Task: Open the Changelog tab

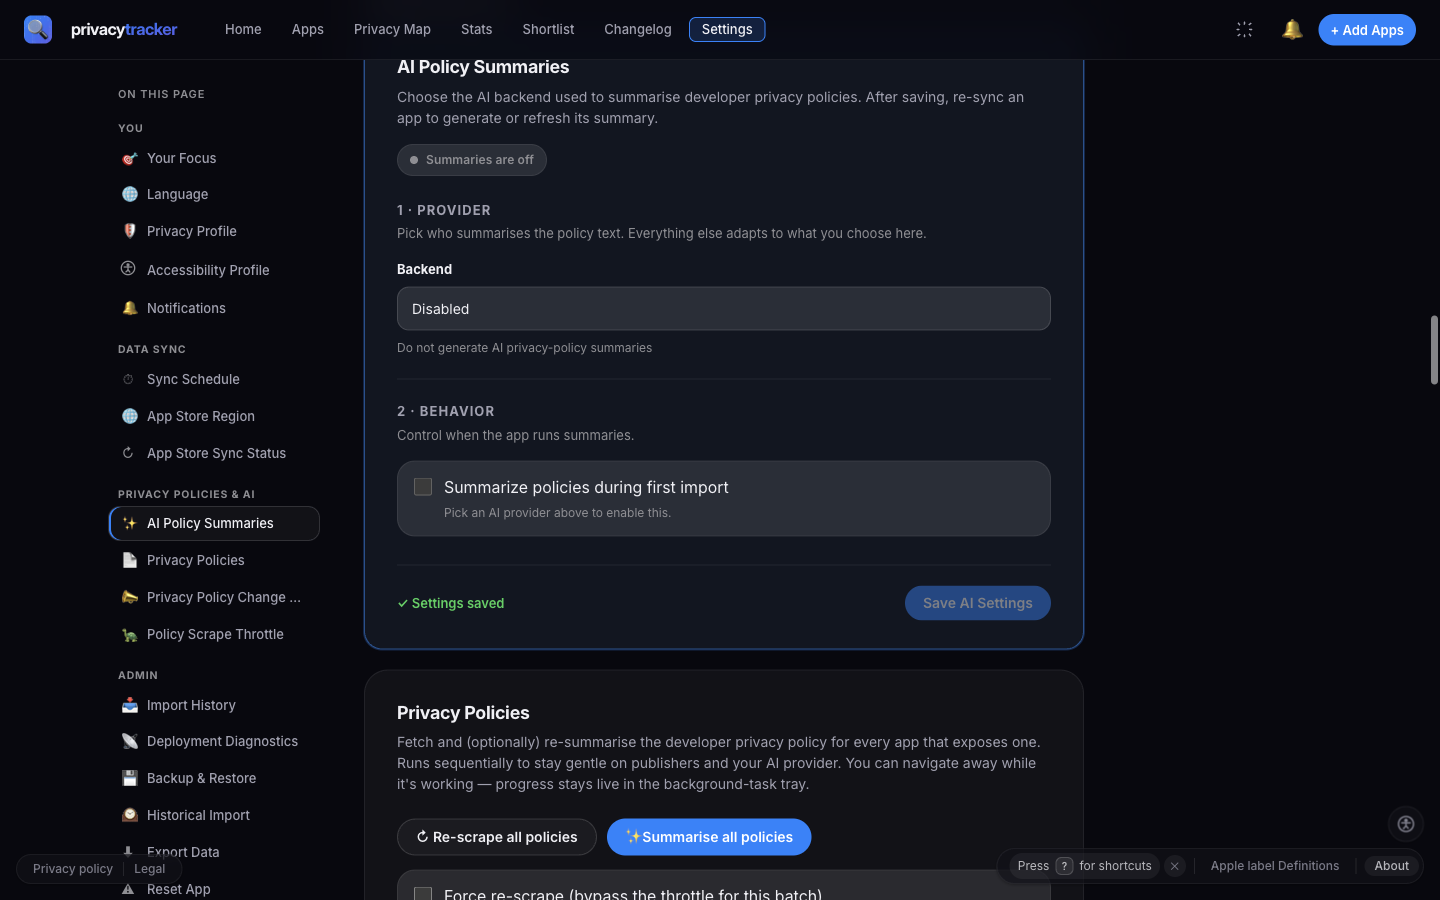Action: (x=638, y=29)
